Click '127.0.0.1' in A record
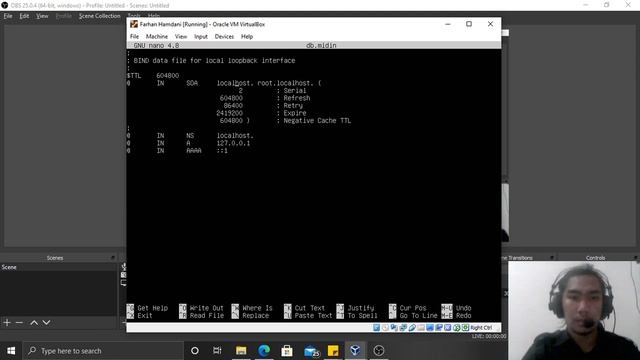Viewport: 640px width, 360px height. (233, 143)
